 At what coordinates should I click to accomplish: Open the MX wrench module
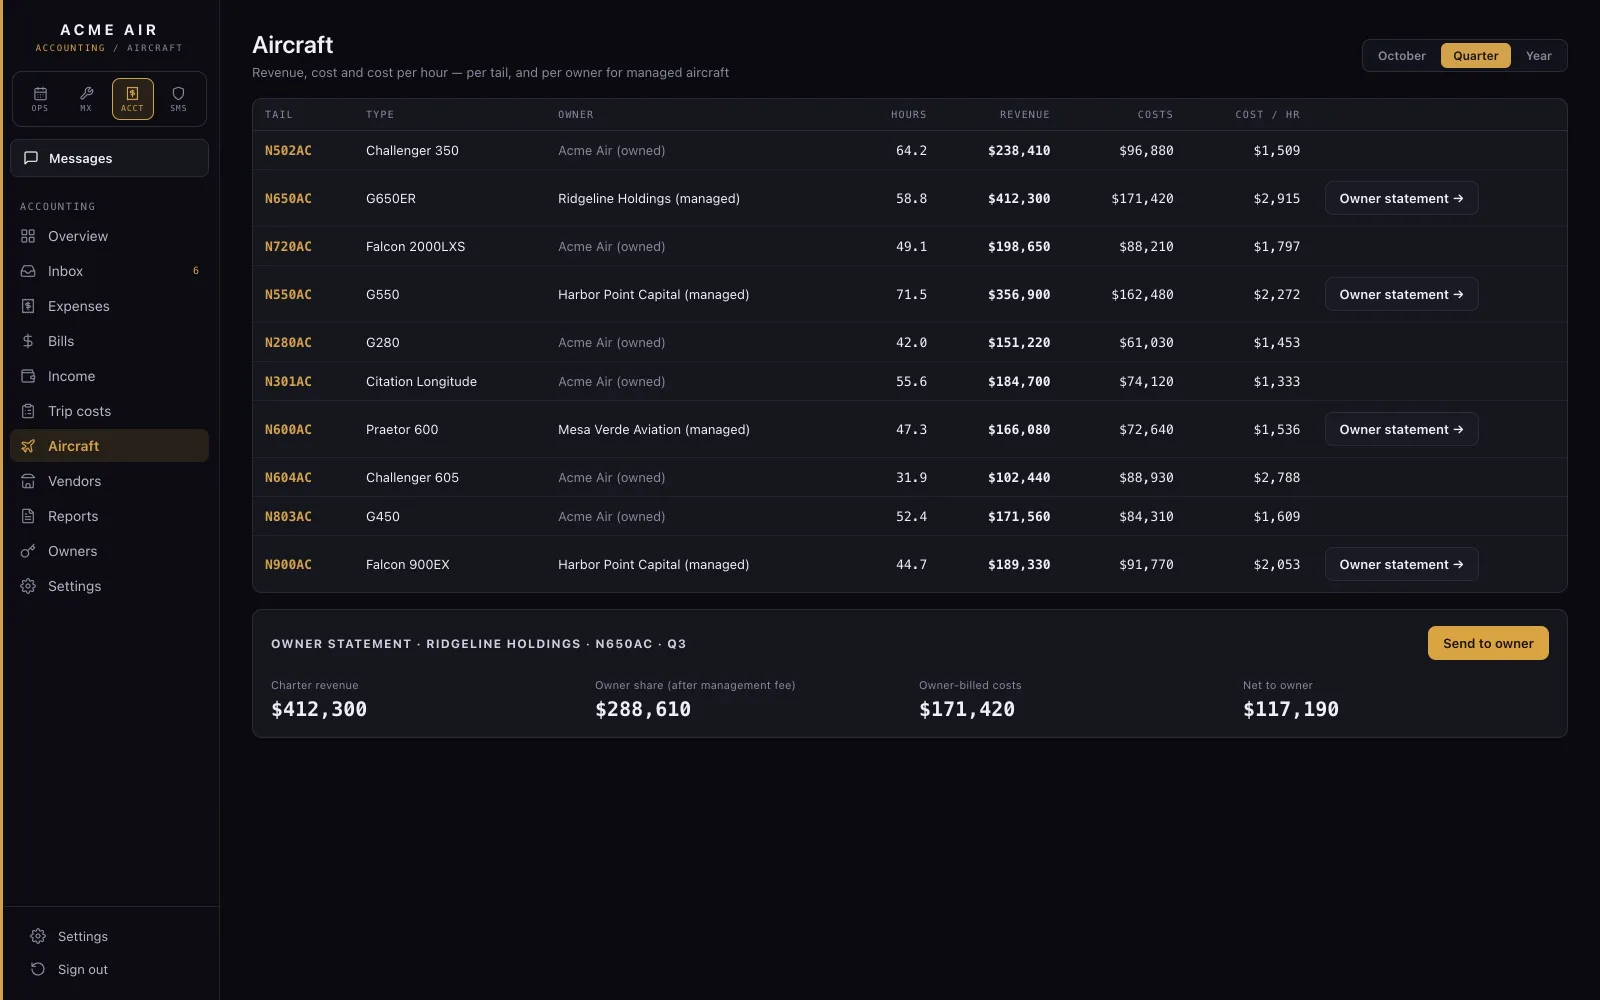tap(86, 99)
